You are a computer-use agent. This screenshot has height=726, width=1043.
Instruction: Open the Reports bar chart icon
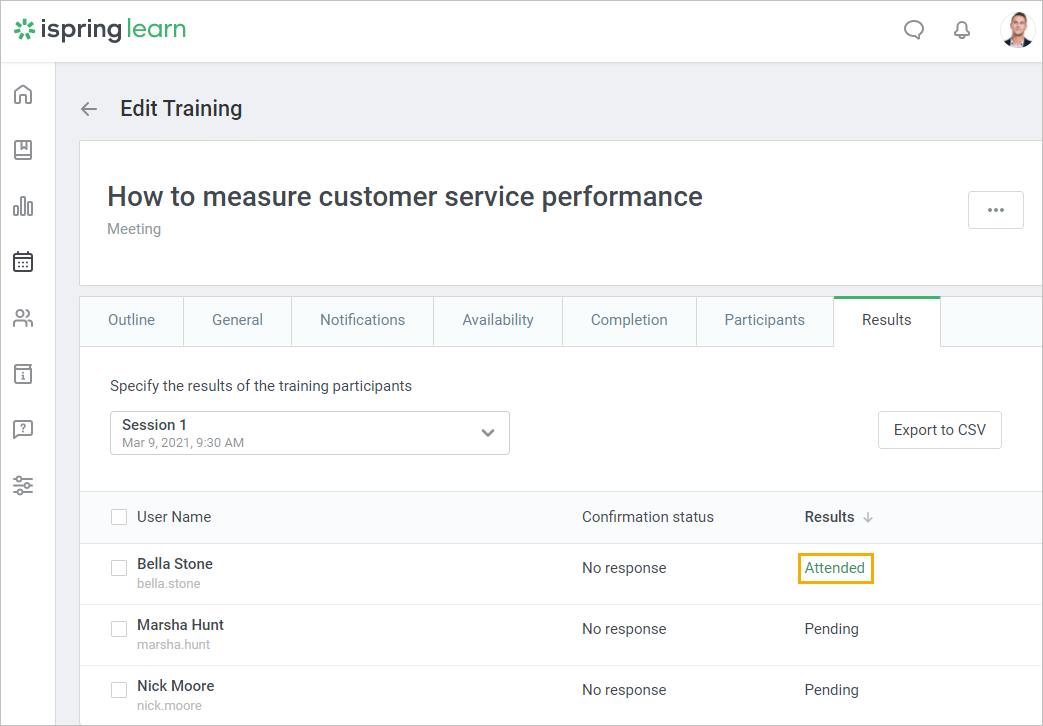click(x=23, y=206)
